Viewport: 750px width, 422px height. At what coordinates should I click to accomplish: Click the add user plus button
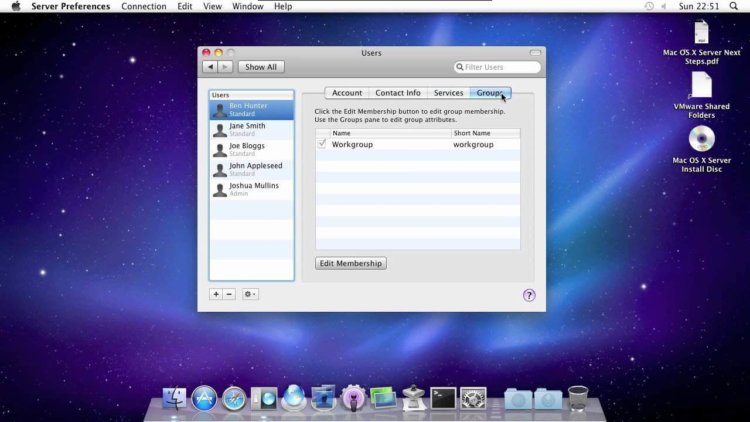click(x=216, y=294)
